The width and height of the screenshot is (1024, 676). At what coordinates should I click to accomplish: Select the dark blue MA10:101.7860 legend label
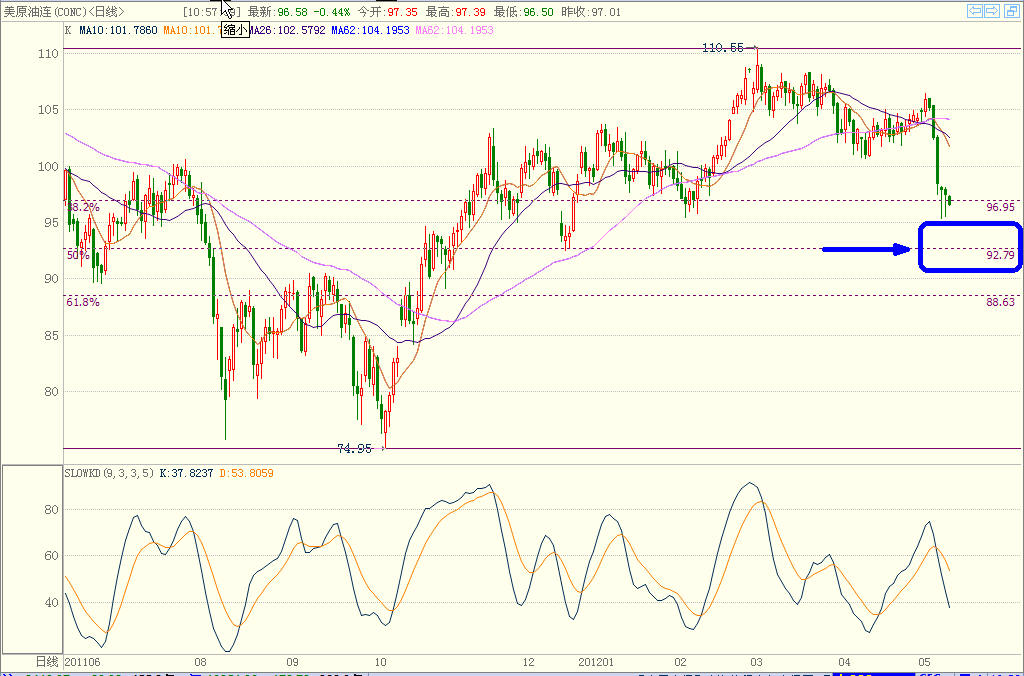118,30
